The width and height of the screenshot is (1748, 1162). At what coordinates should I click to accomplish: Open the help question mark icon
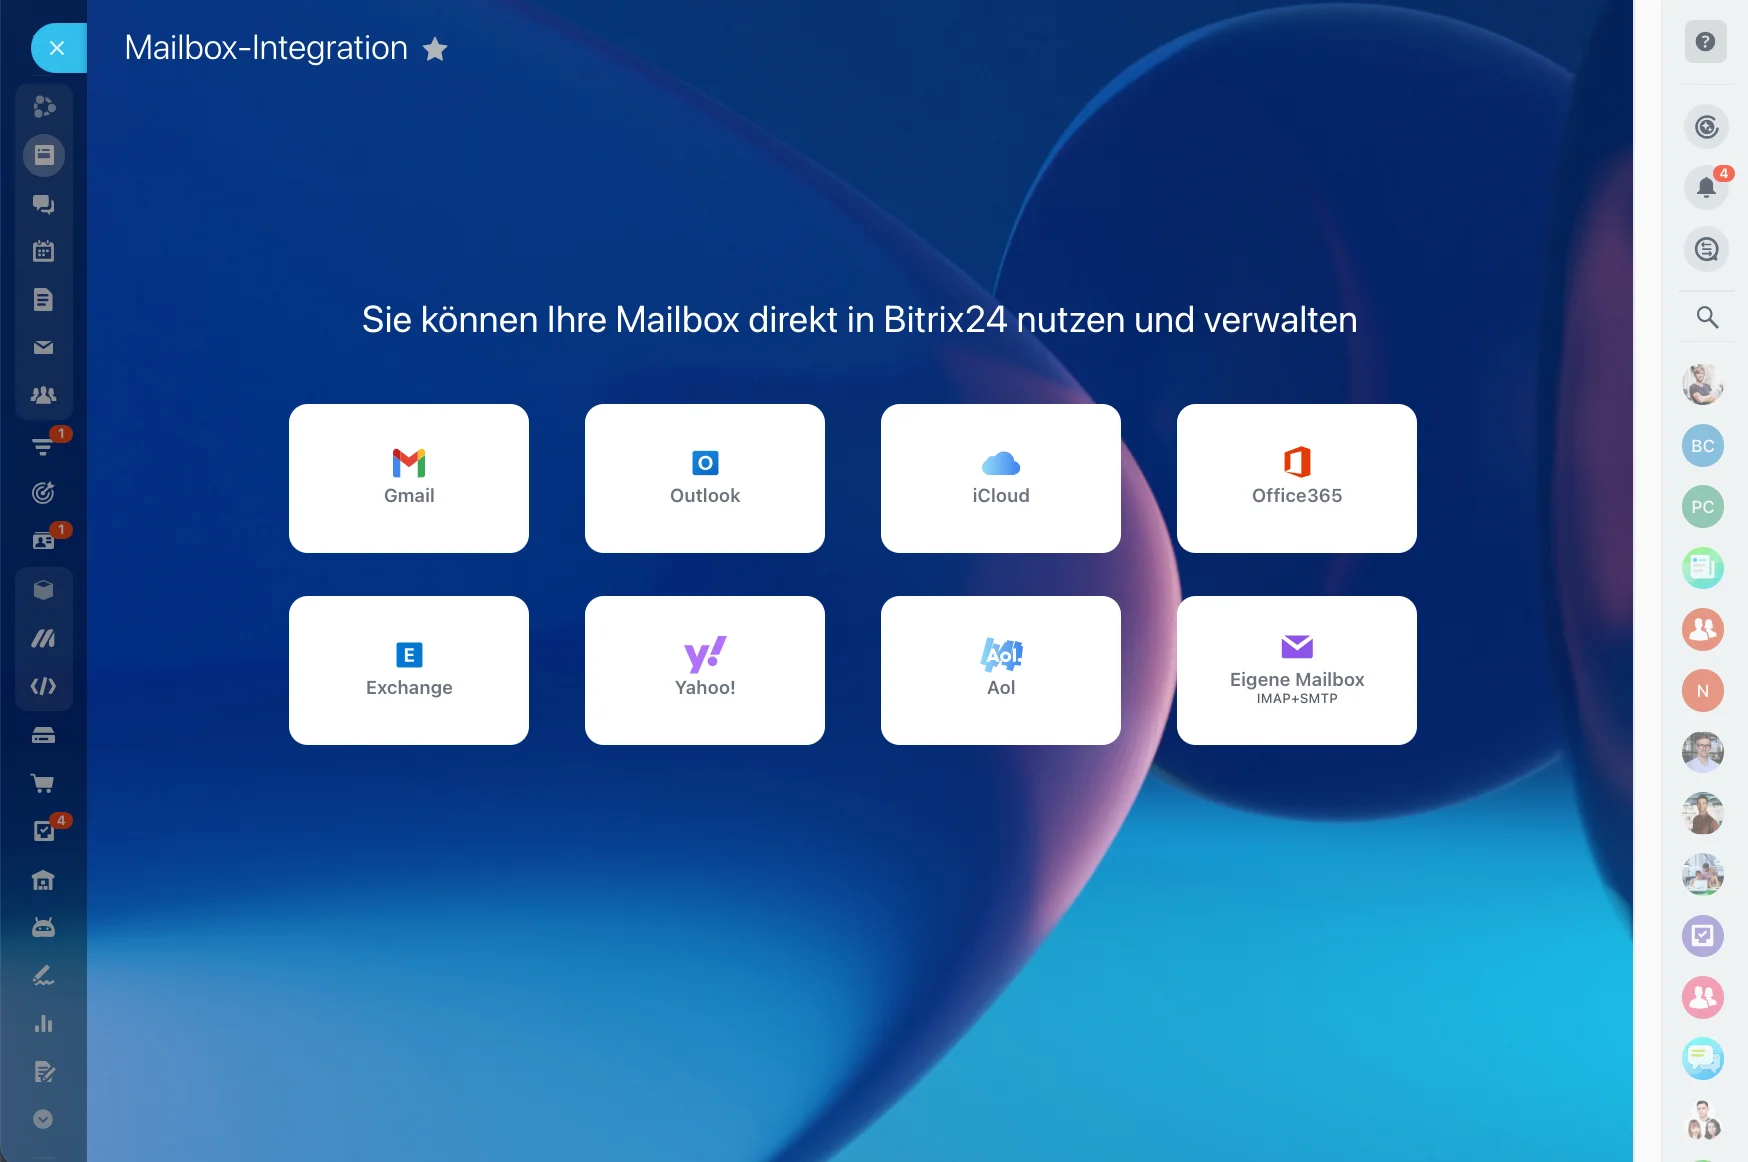1705,42
